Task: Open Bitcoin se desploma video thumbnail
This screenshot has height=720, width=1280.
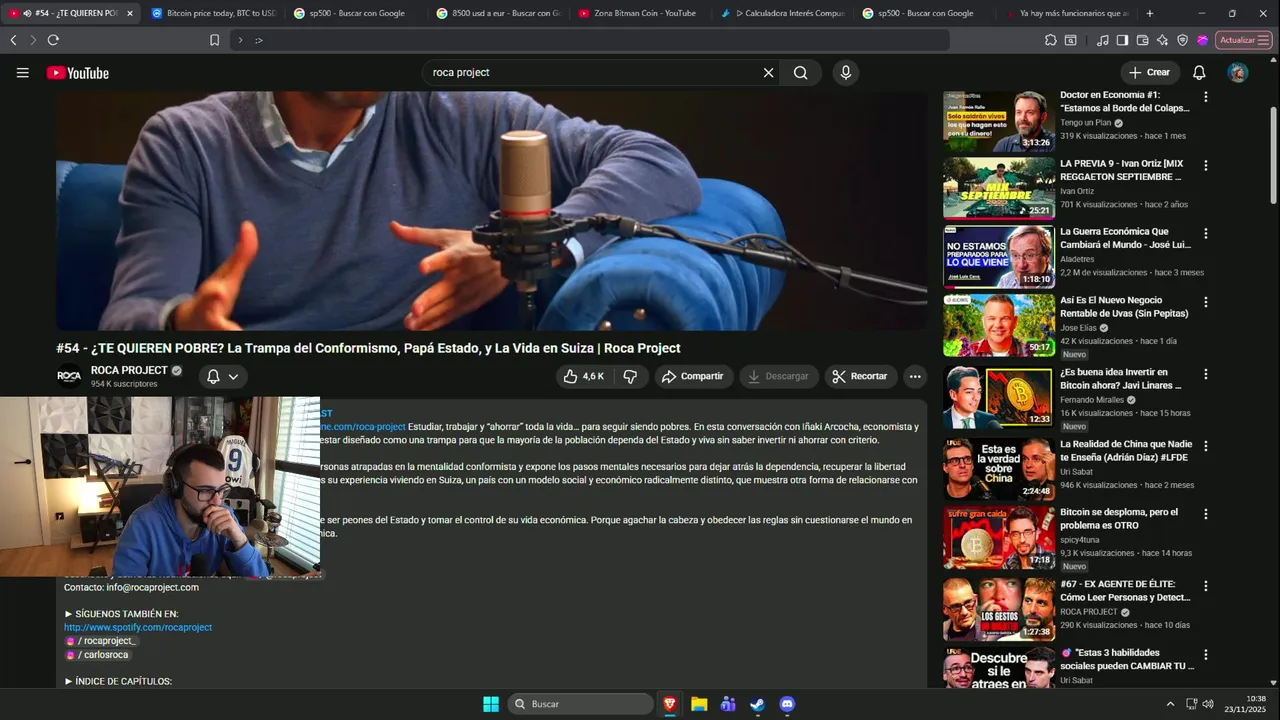Action: pyautogui.click(x=998, y=538)
